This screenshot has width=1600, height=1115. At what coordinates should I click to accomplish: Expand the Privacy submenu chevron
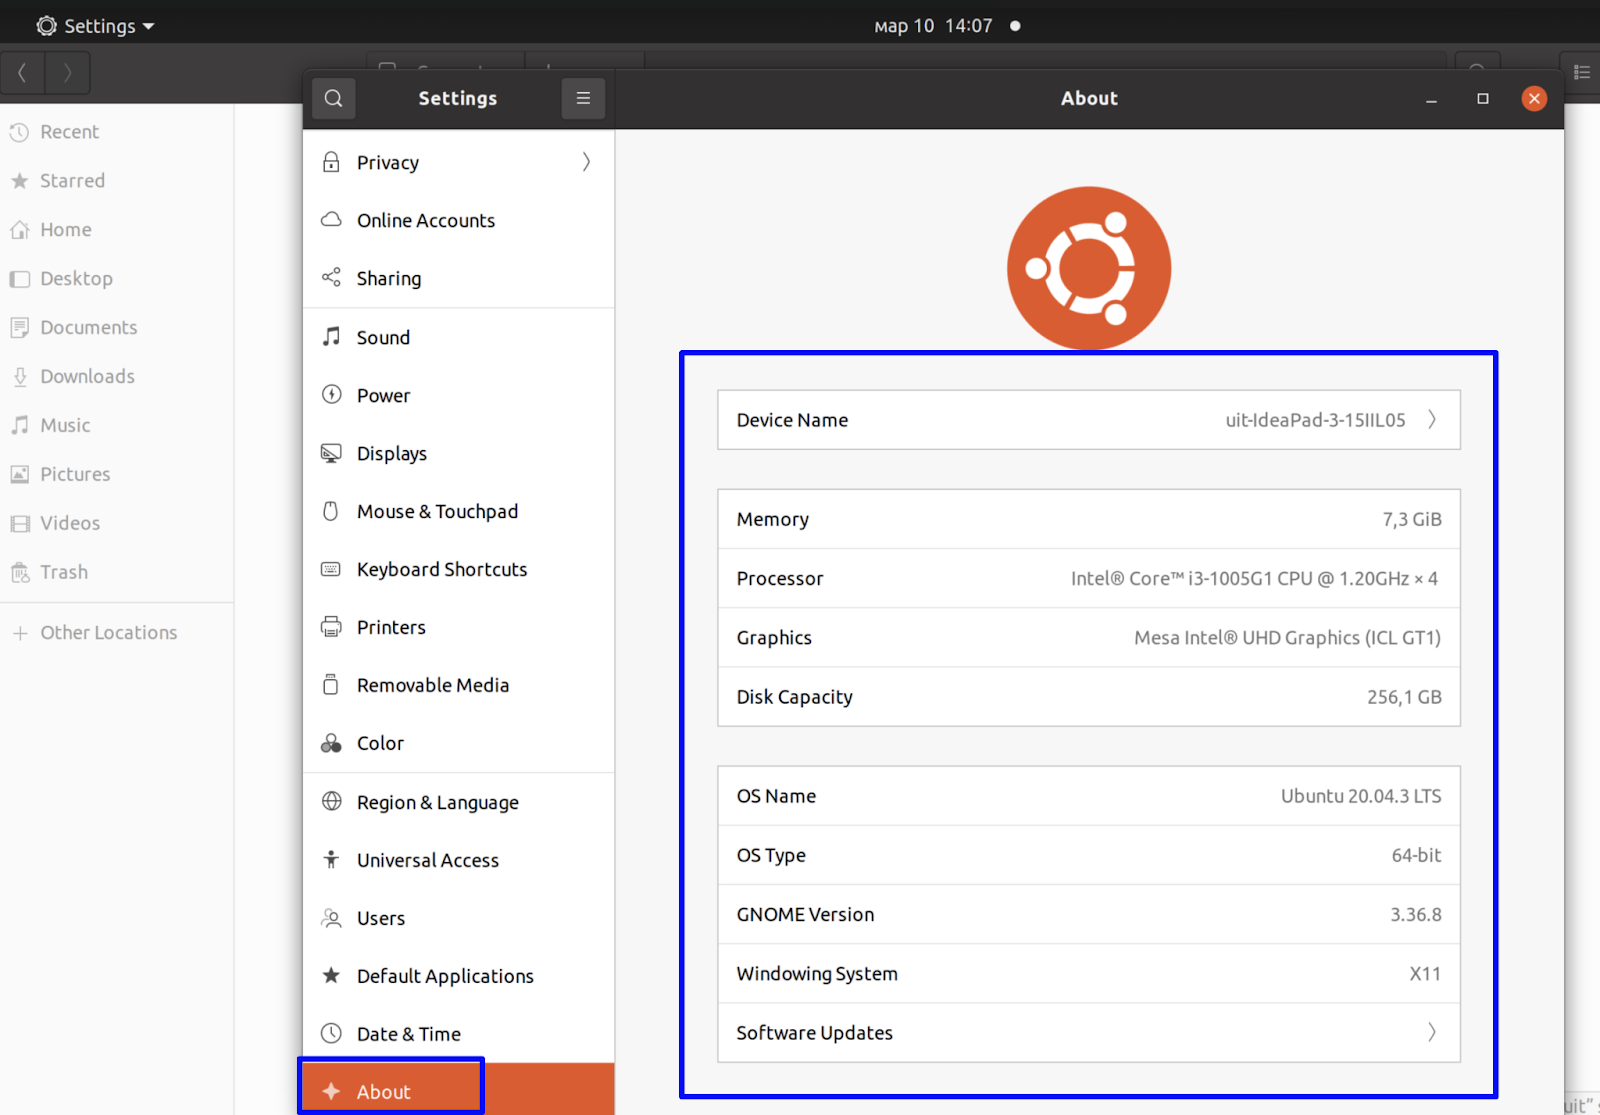coord(587,162)
